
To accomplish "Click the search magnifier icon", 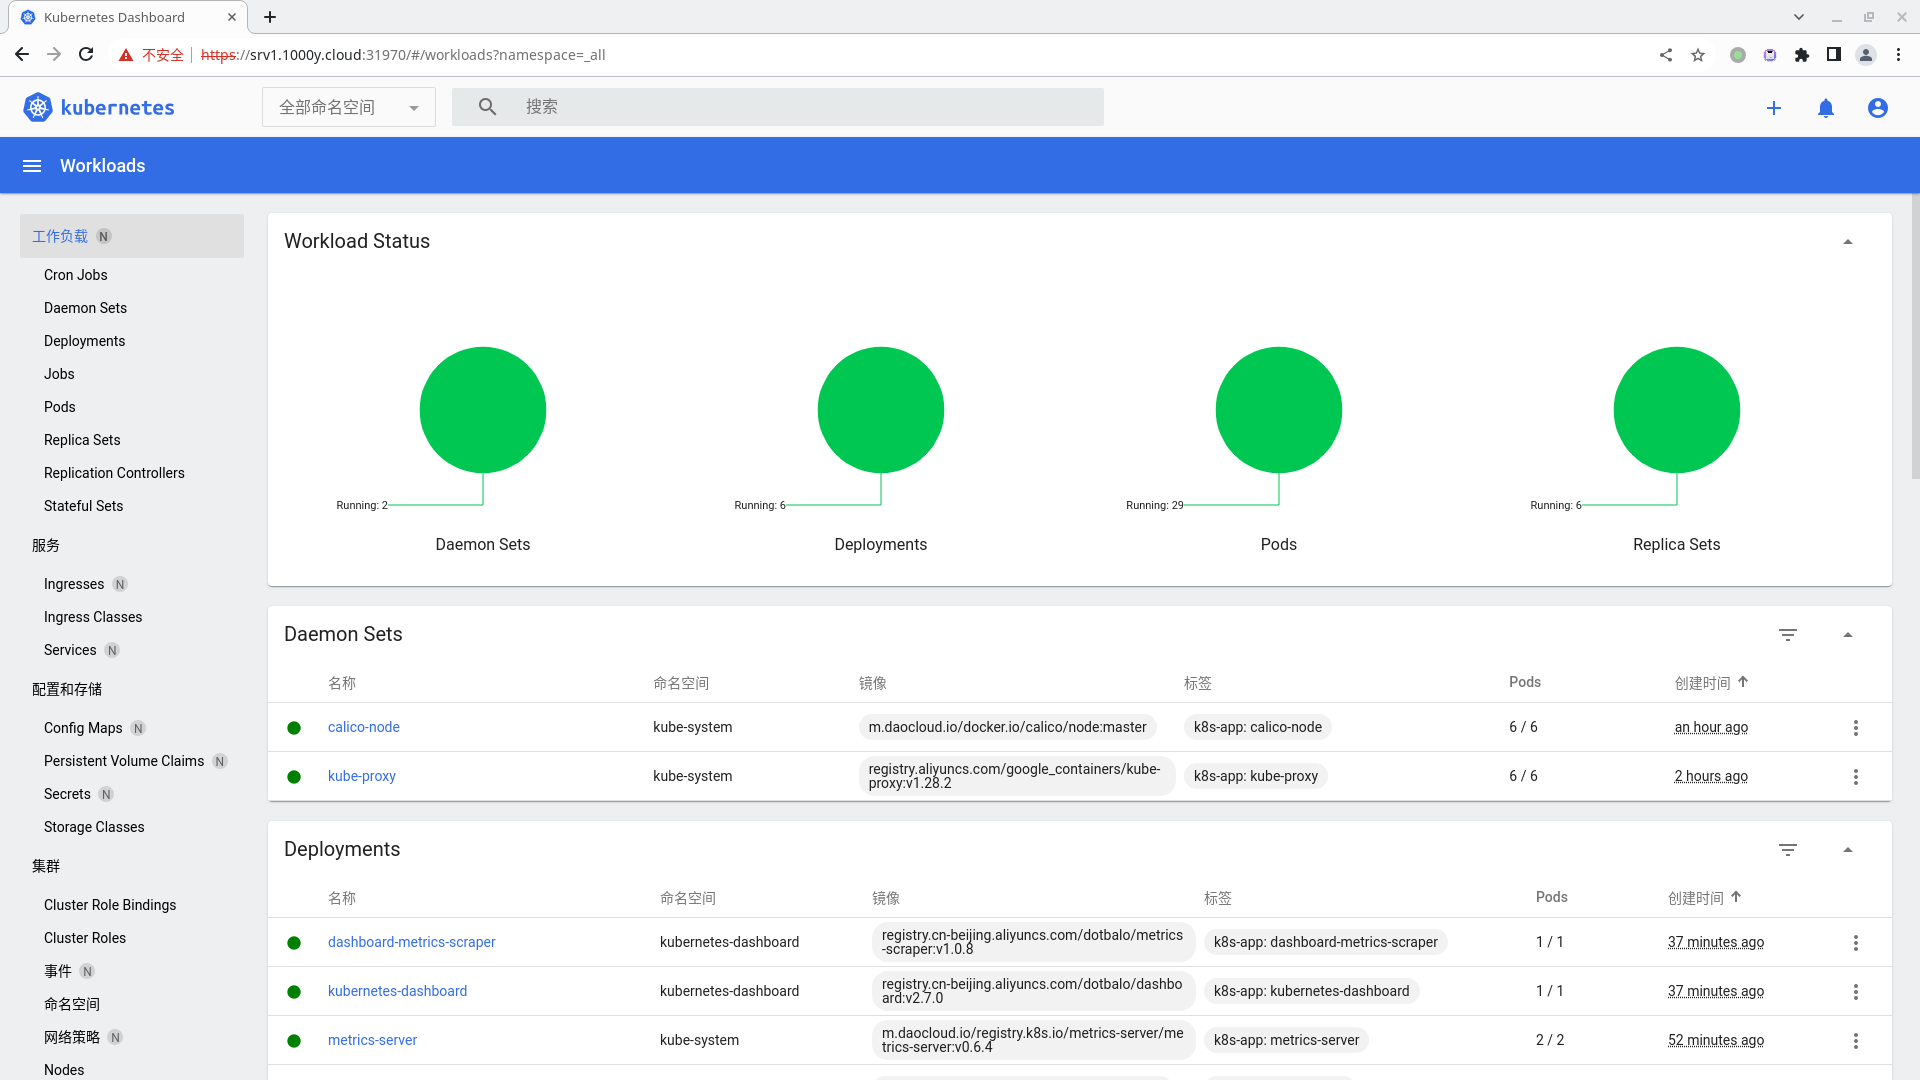I will click(487, 107).
